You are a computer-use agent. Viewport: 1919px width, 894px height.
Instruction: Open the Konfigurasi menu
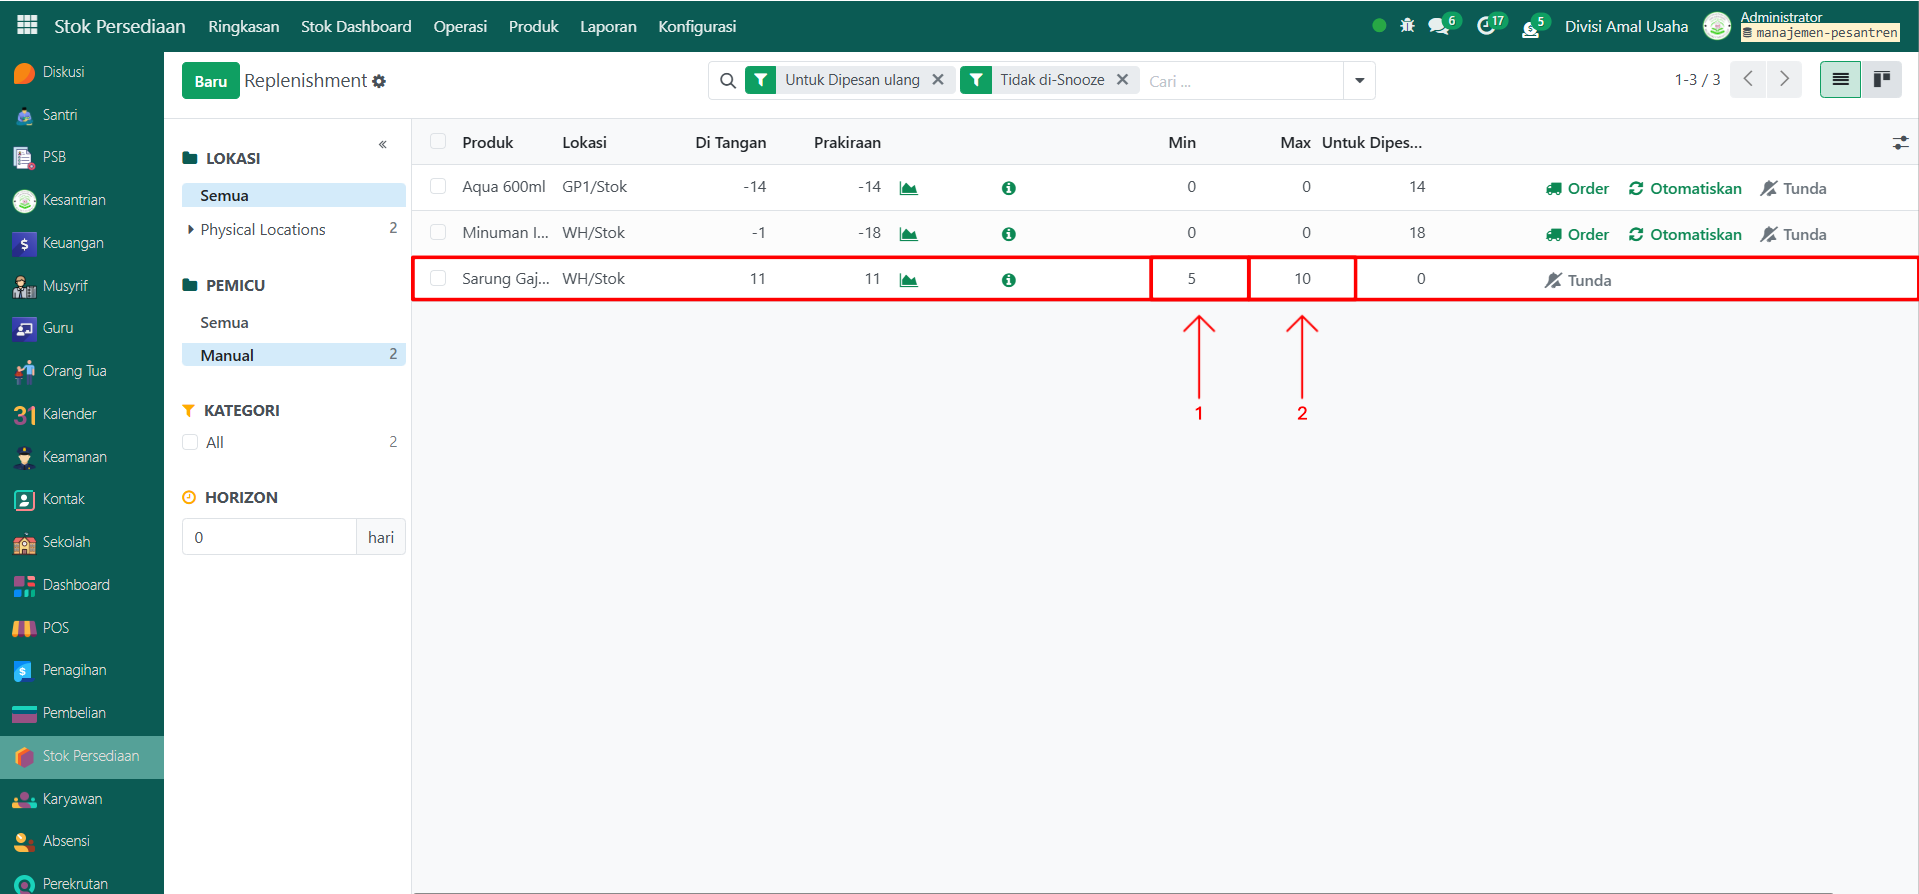[x=697, y=26]
